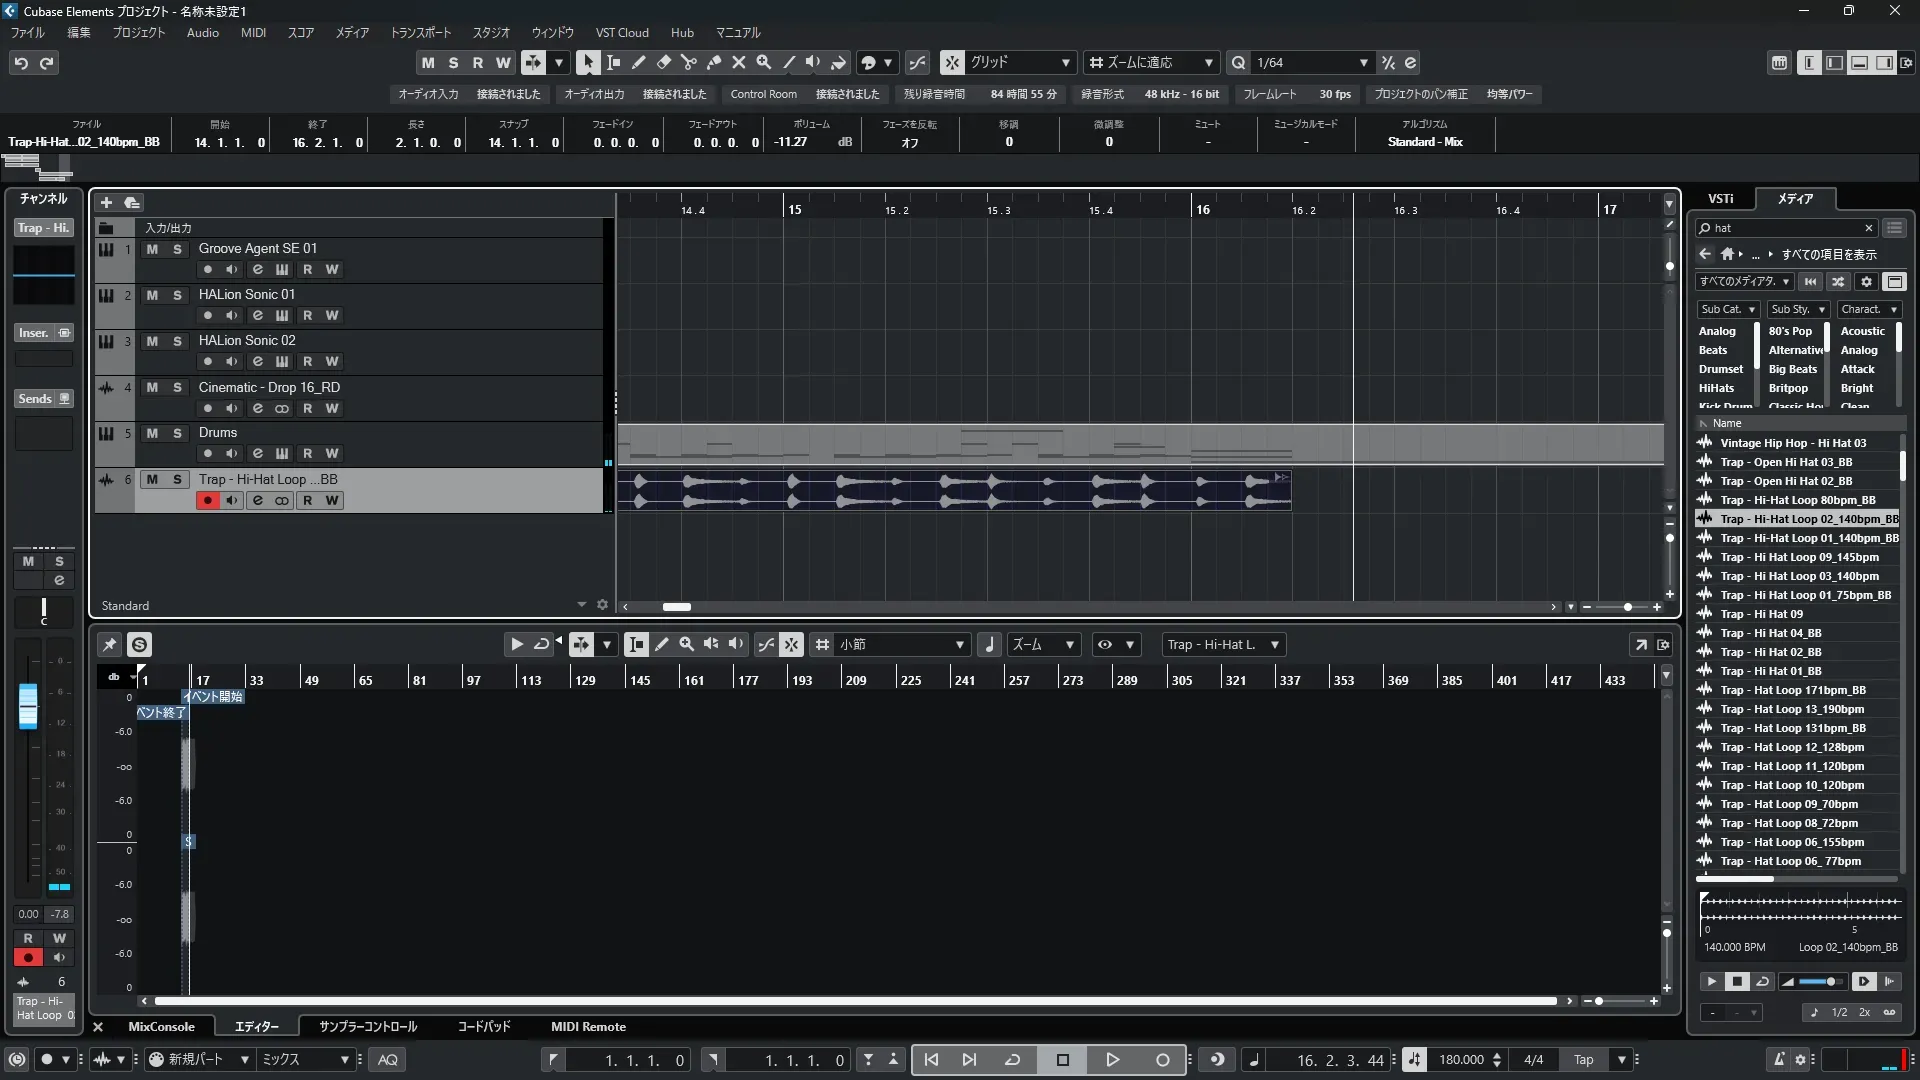Image resolution: width=1920 pixels, height=1080 pixels.
Task: Click the Tap tempo button
Action: (1583, 1059)
